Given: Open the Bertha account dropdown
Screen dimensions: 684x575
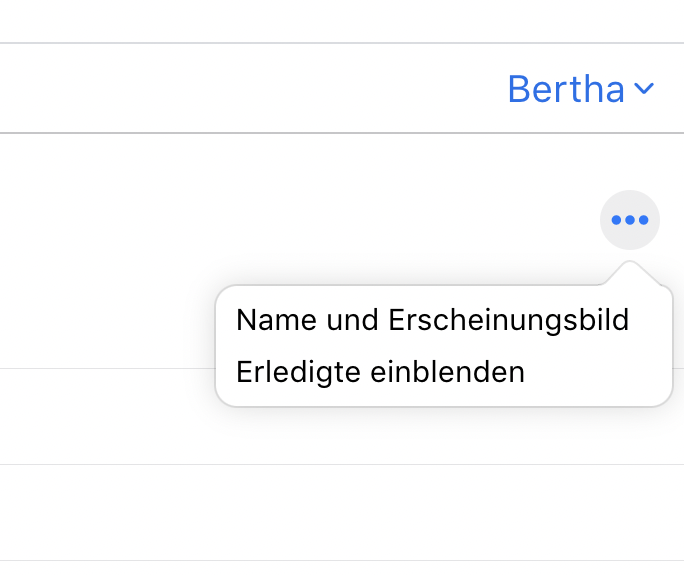Looking at the screenshot, I should click(580, 89).
